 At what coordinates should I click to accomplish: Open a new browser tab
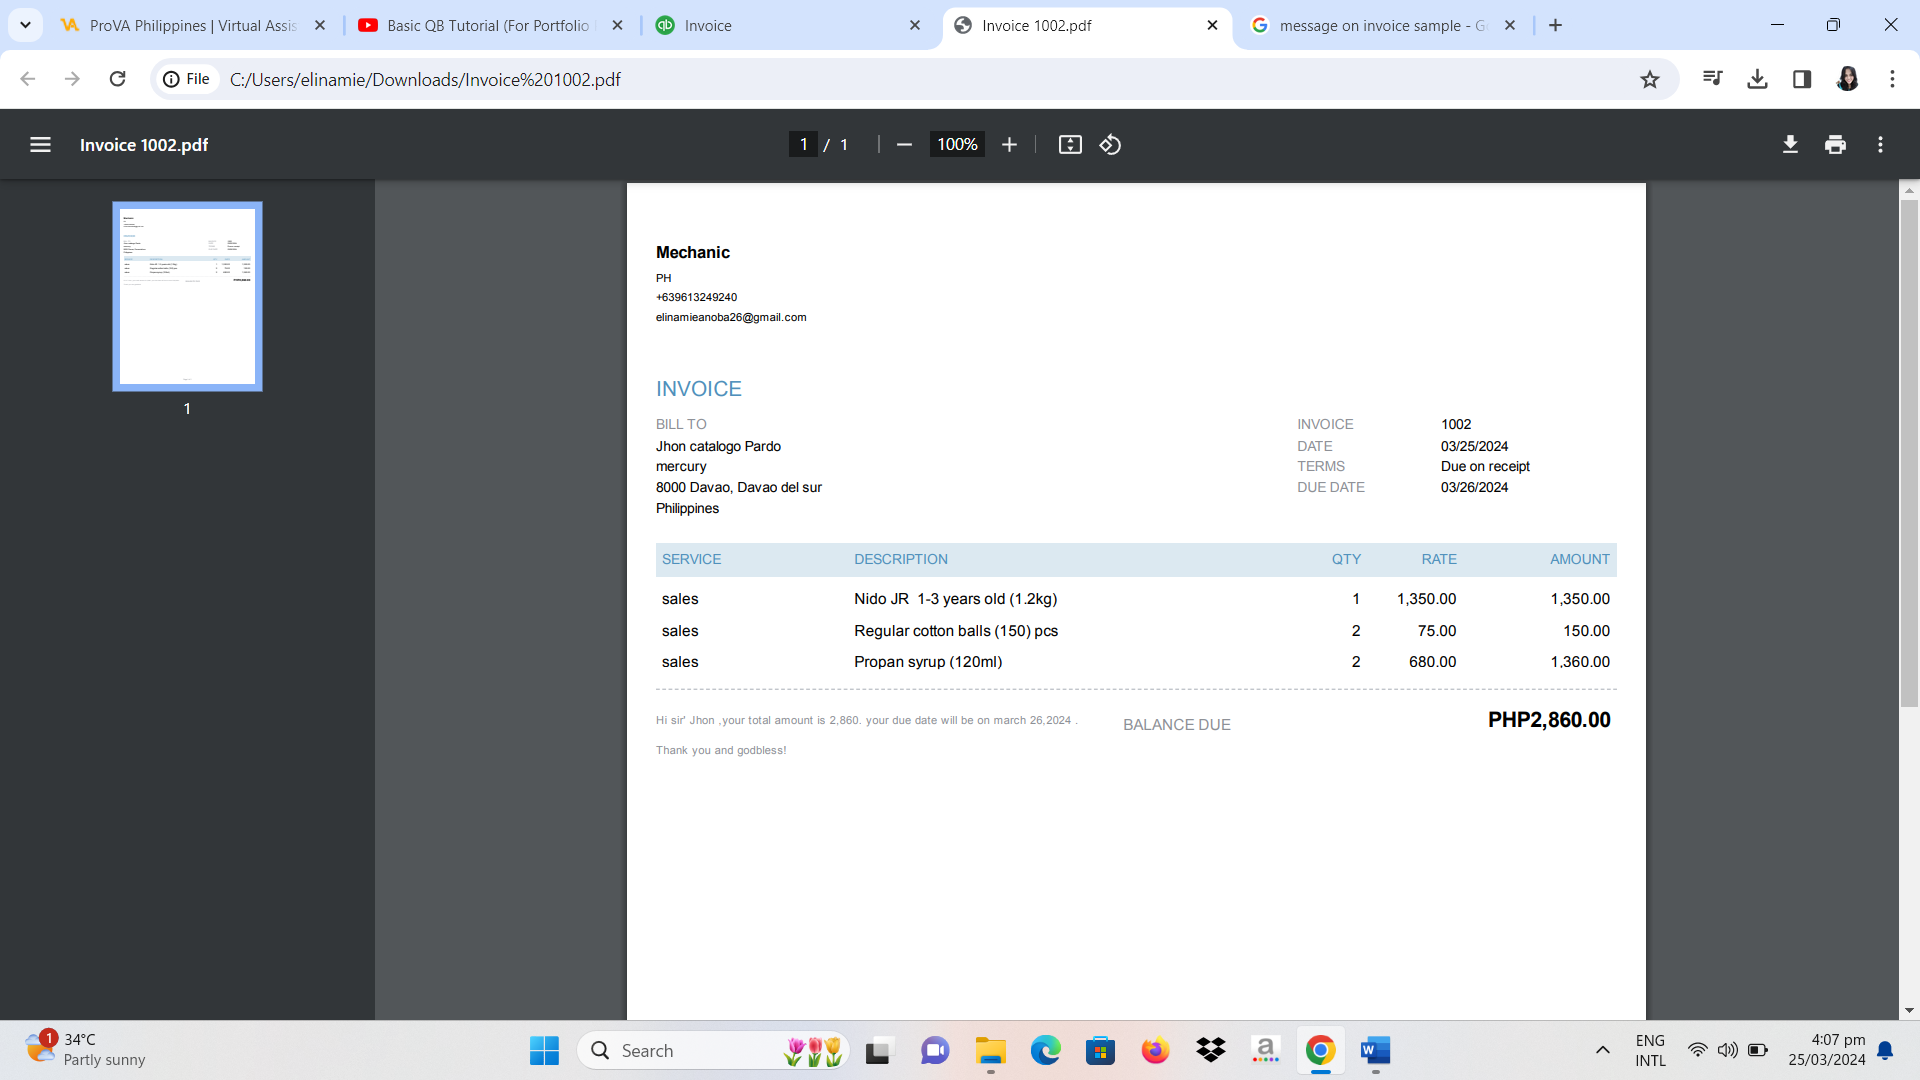click(1555, 25)
